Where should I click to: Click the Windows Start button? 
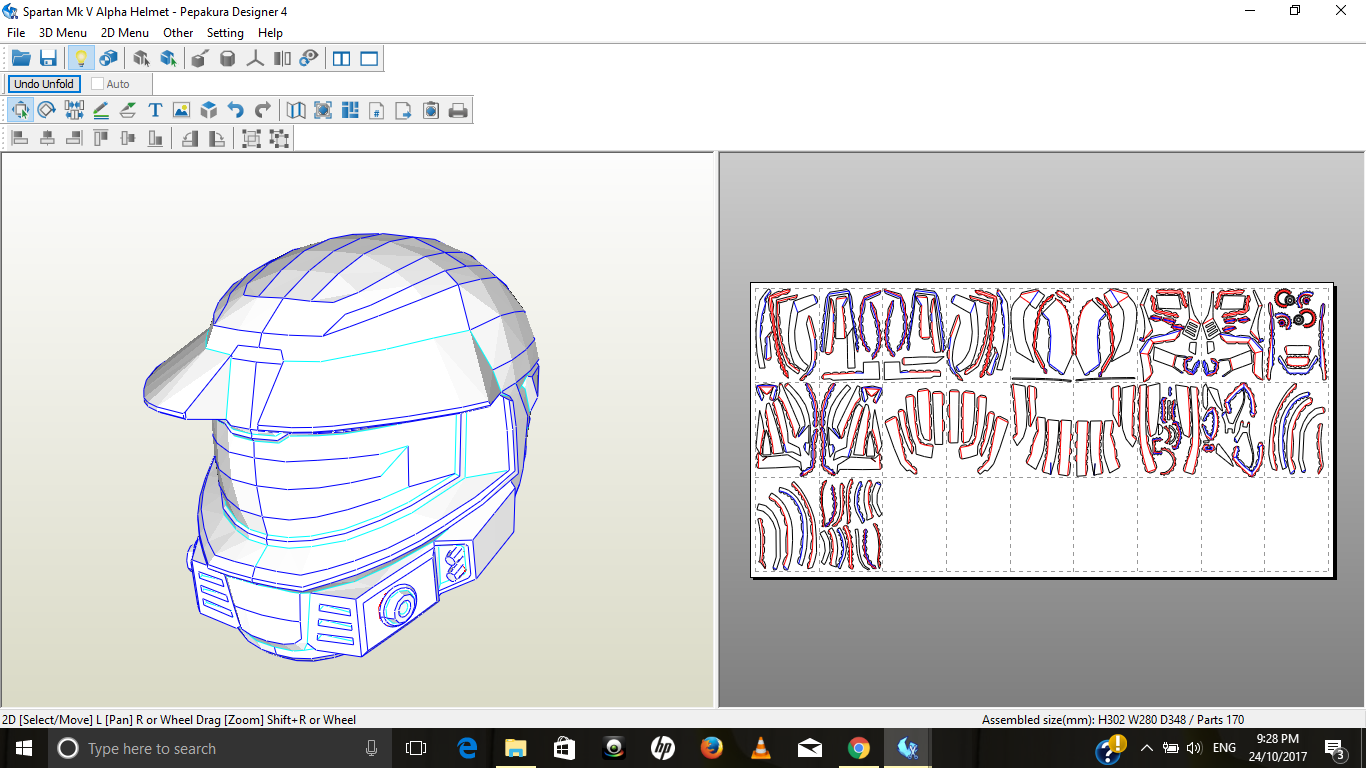tap(24, 748)
